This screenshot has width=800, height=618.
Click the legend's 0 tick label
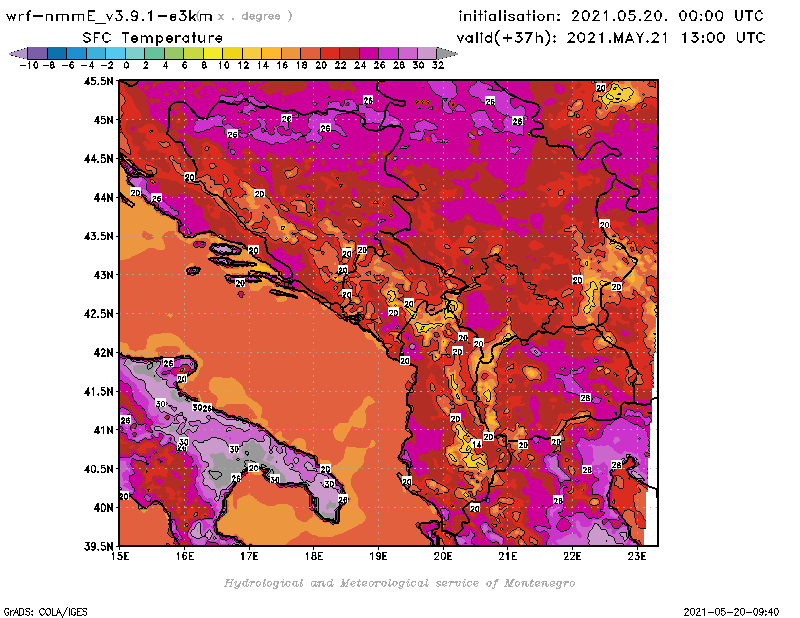[x=126, y=65]
